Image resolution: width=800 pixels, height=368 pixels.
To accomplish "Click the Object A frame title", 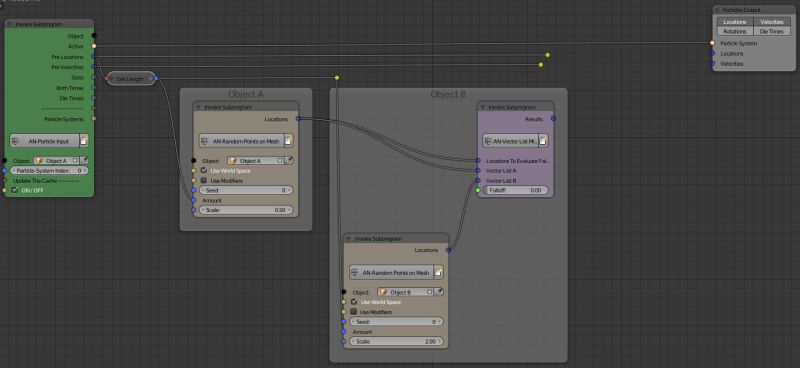I will coord(246,94).
